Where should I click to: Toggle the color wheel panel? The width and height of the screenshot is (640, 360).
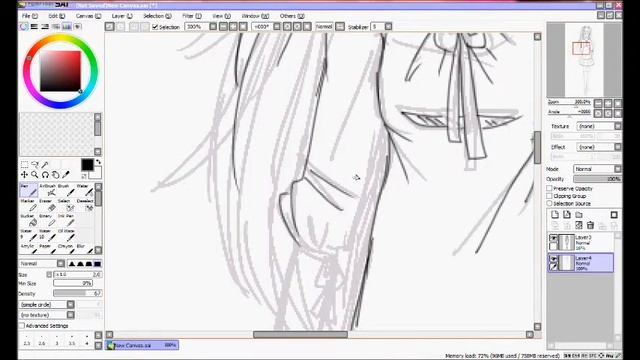(x=23, y=27)
